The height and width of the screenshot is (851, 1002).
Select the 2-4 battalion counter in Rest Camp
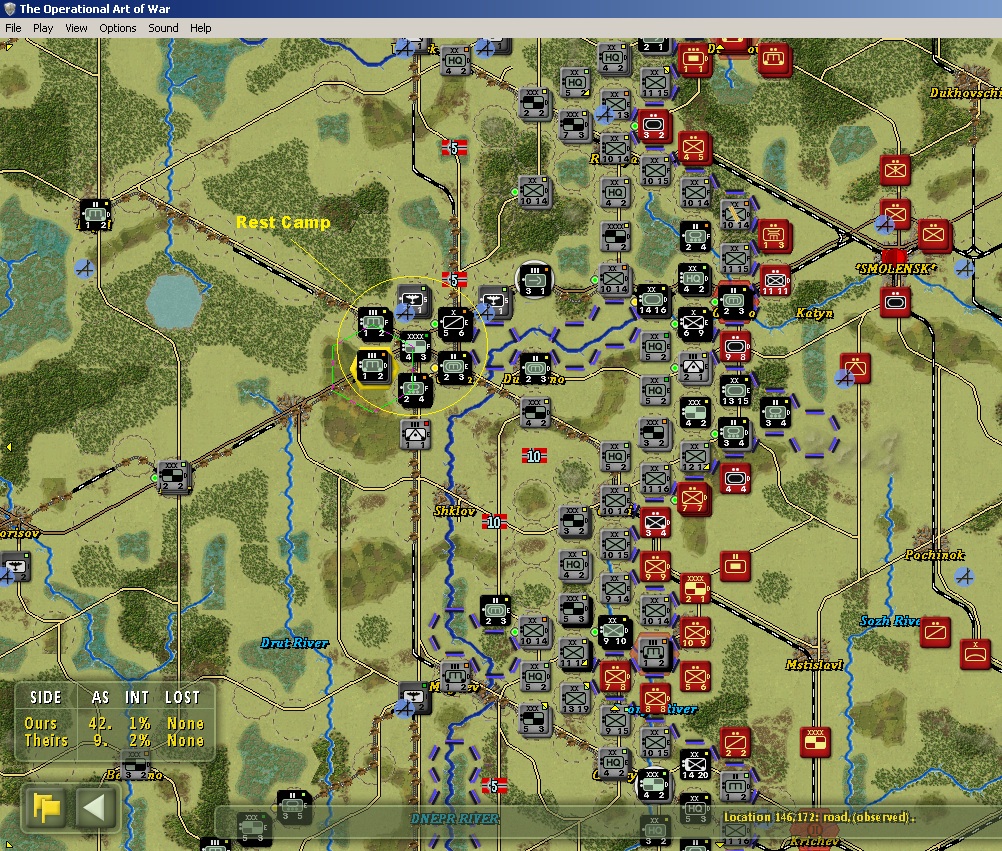click(x=413, y=389)
